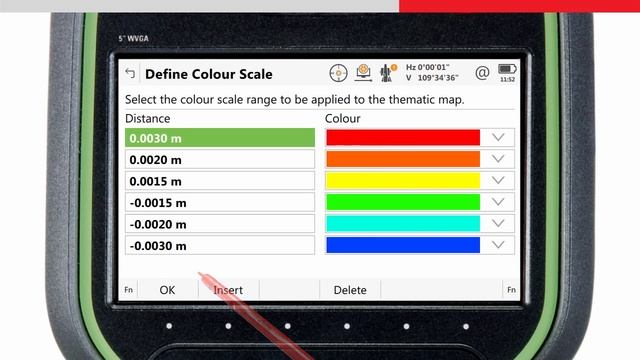Tap the instrument status icon with alert
Screen dimensions: 640x360
(388, 73)
